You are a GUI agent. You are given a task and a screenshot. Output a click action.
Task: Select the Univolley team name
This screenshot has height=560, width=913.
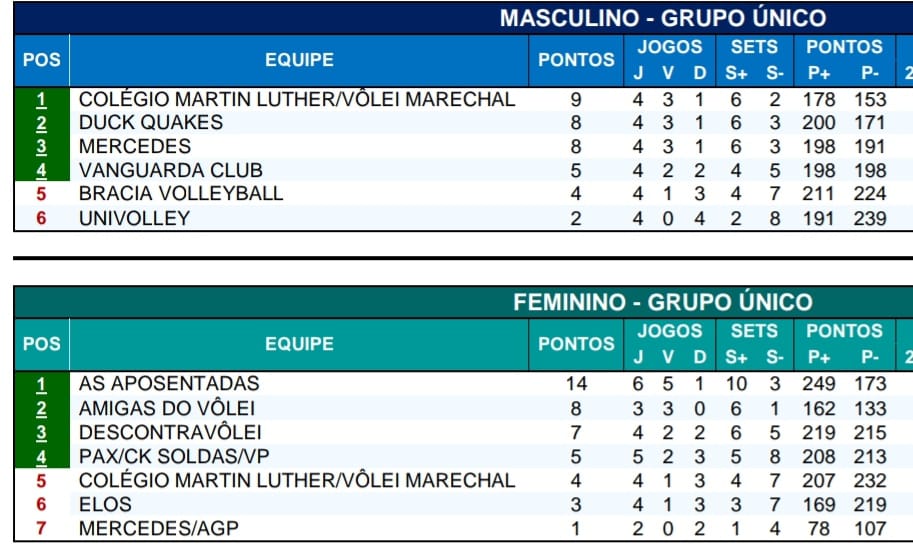pos(134,218)
